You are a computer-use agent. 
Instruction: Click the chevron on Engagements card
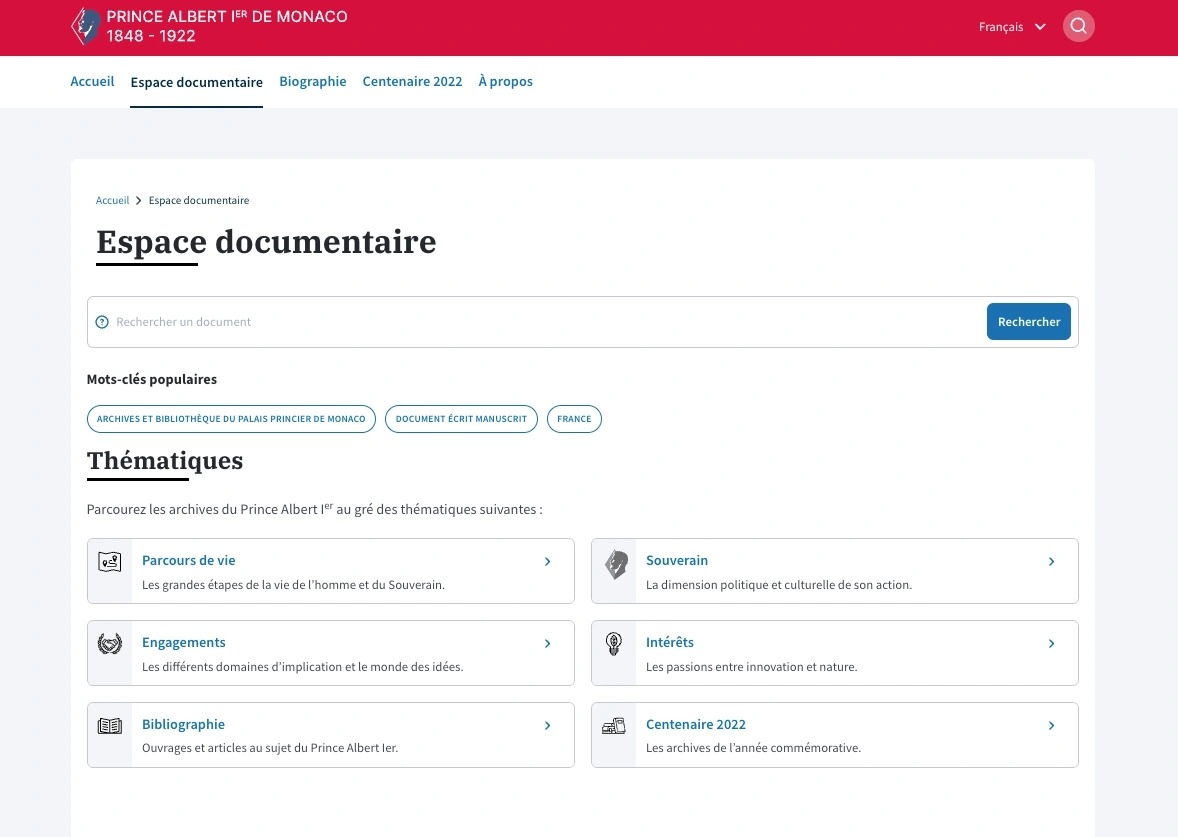[x=548, y=643]
